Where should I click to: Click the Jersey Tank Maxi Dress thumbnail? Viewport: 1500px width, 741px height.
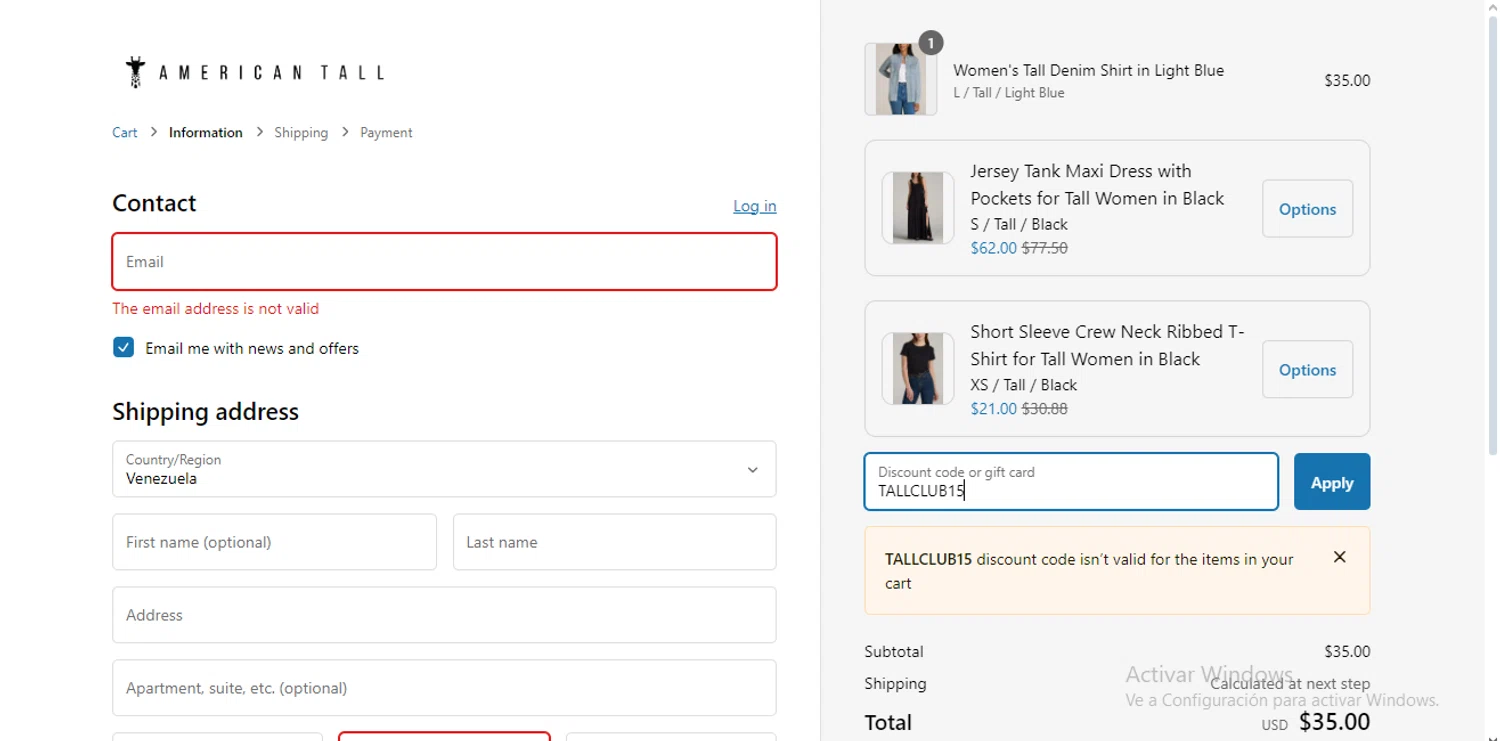tap(918, 208)
